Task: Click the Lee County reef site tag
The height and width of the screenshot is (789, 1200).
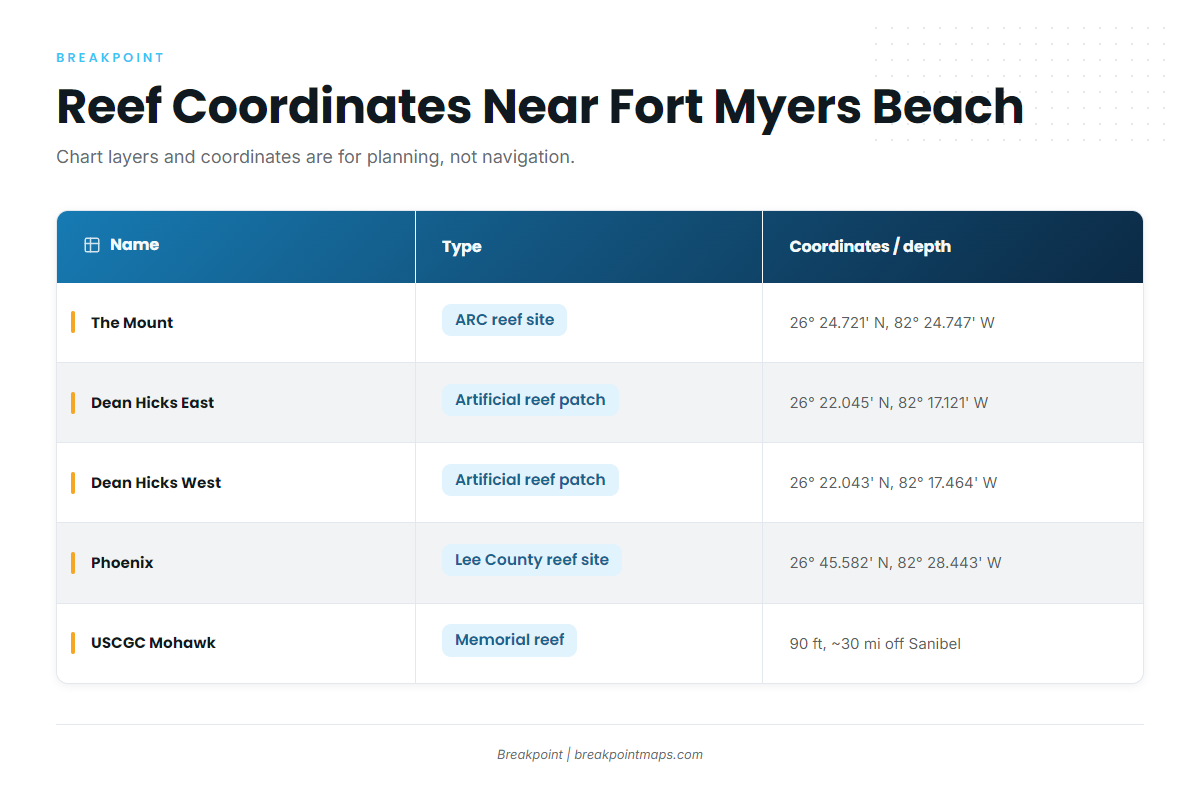Action: pos(532,560)
